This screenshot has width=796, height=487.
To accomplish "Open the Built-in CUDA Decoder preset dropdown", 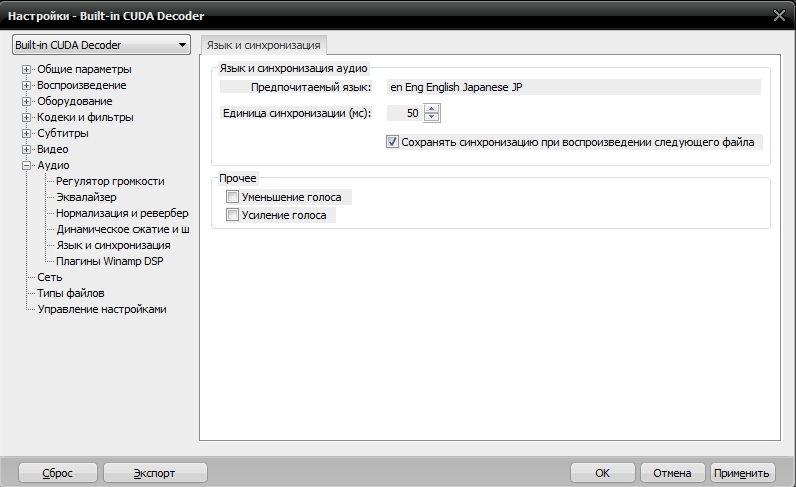I will click(x=101, y=45).
